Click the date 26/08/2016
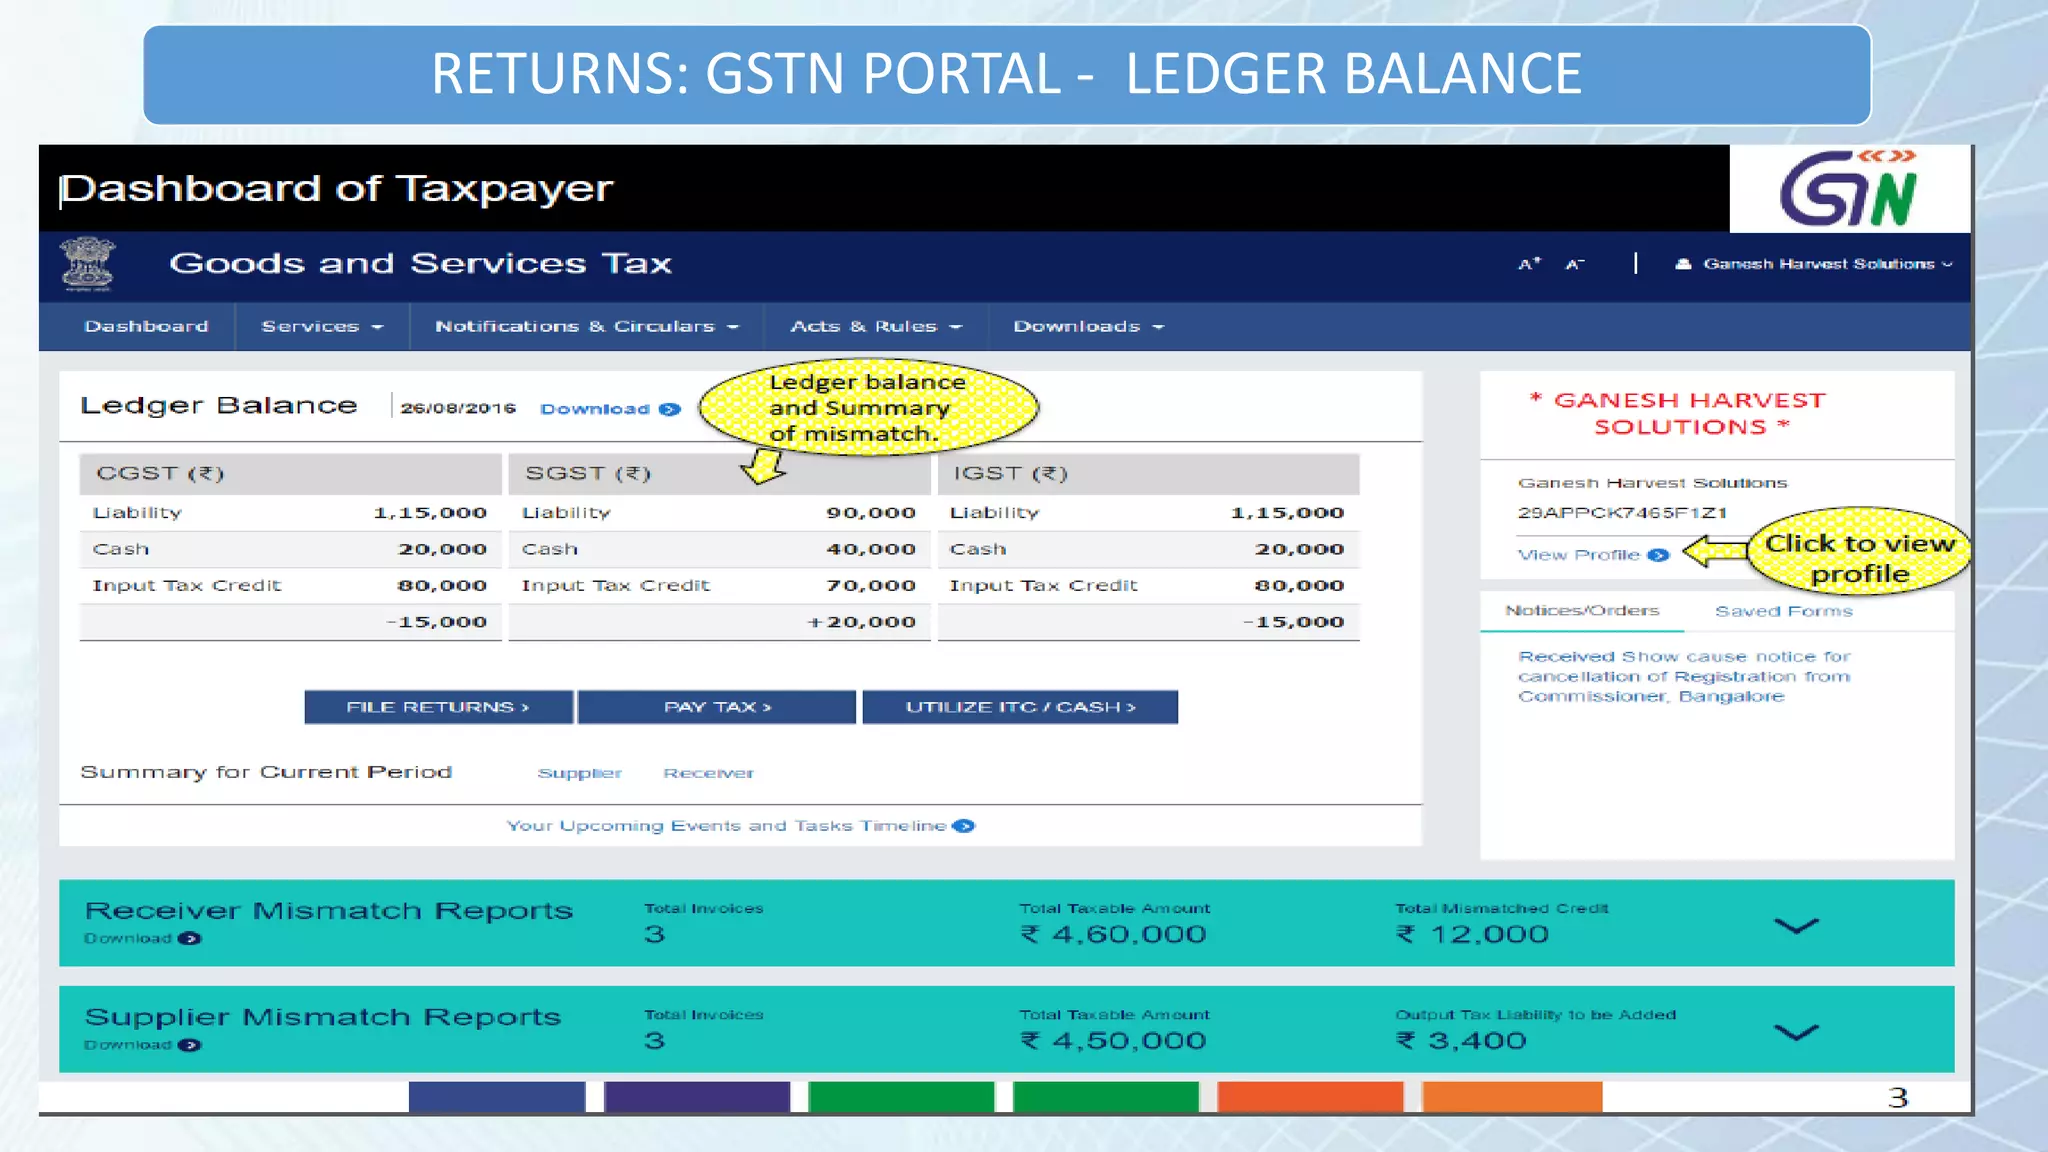This screenshot has height=1152, width=2048. (458, 408)
